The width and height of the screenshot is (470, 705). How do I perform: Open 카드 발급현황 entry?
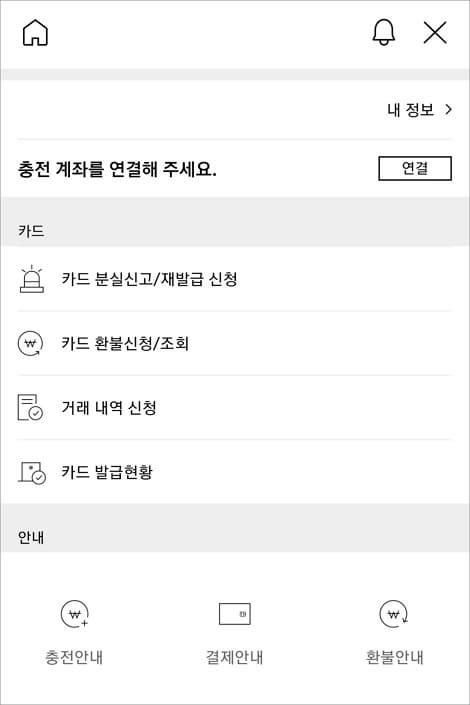[234, 472]
